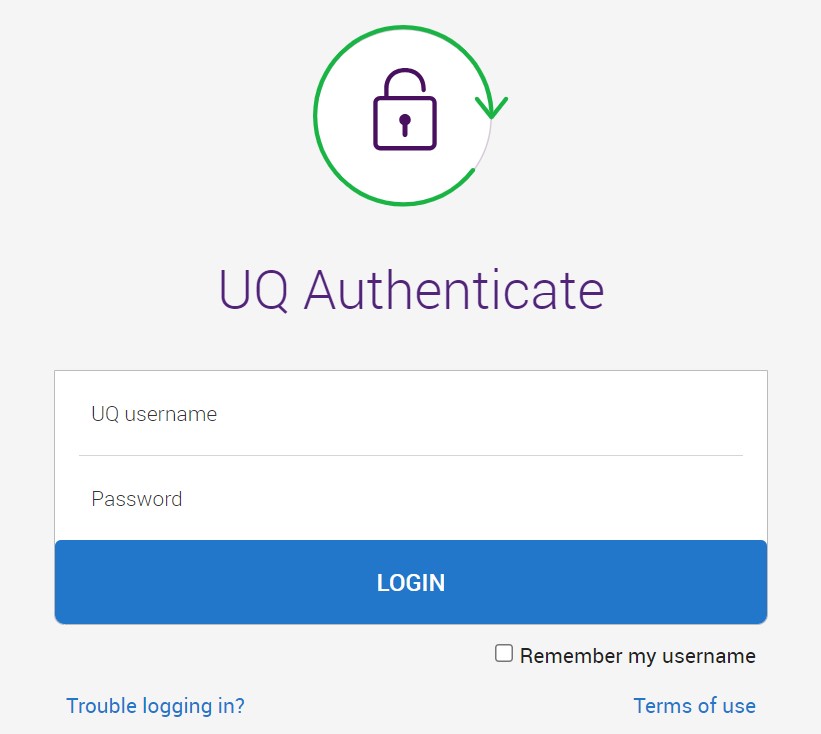Click the white LOGIN text on the button

[x=411, y=583]
